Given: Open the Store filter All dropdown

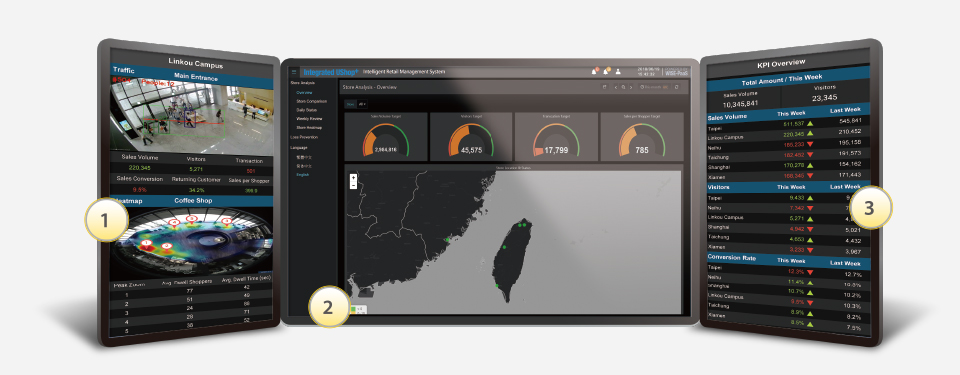Looking at the screenshot, I should coord(362,104).
